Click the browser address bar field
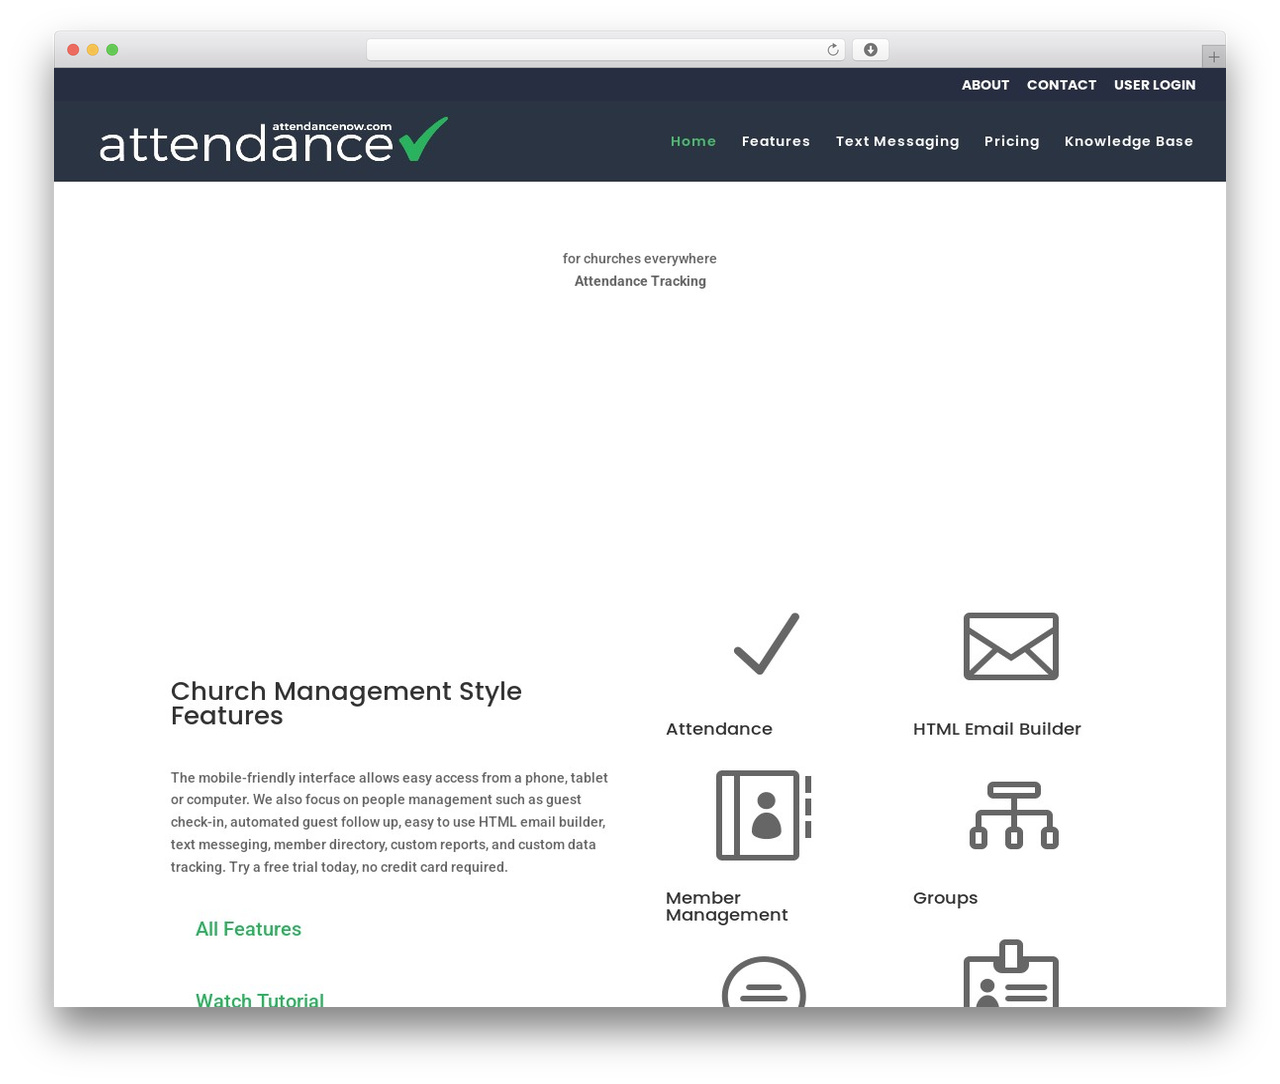 606,50
